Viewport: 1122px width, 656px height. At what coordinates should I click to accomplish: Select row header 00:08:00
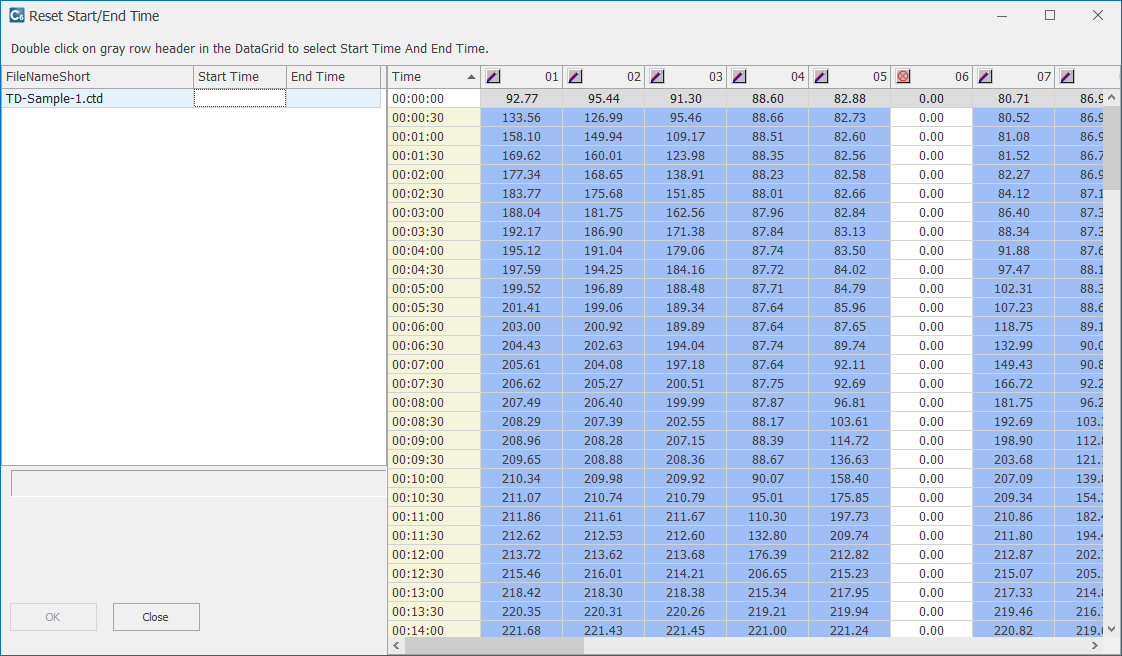point(434,403)
